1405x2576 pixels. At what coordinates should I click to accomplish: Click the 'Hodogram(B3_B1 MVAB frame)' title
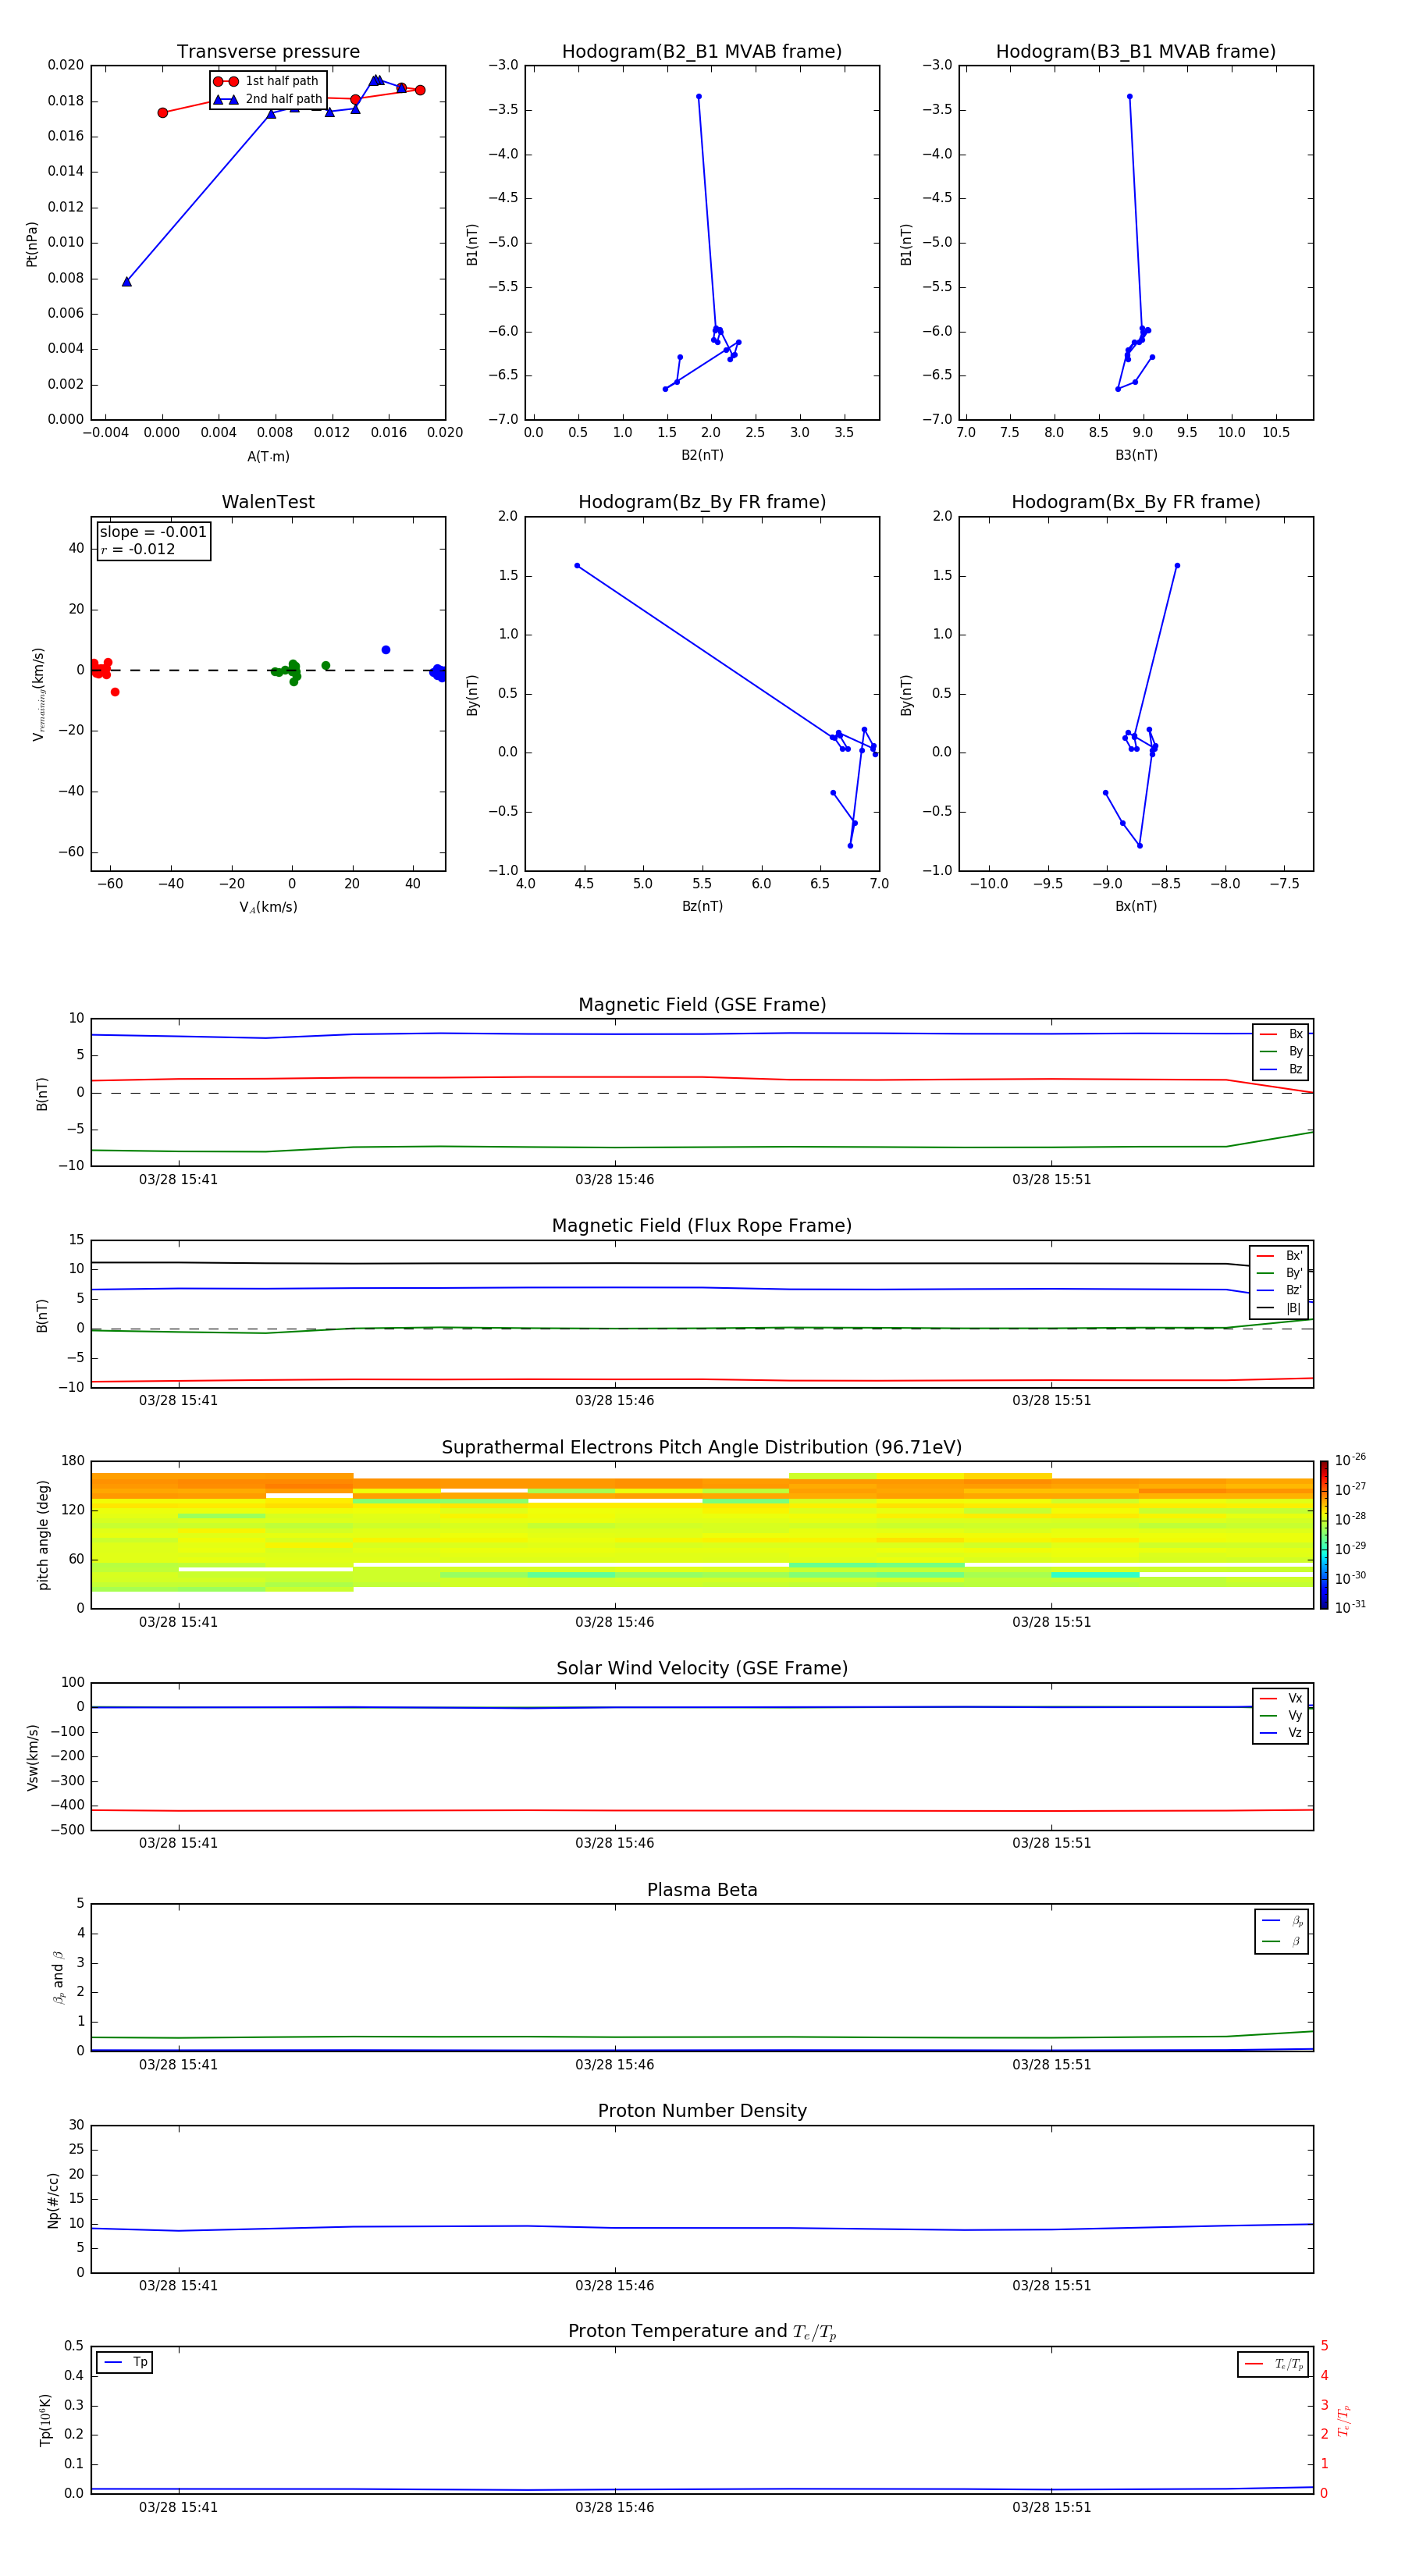1136,52
